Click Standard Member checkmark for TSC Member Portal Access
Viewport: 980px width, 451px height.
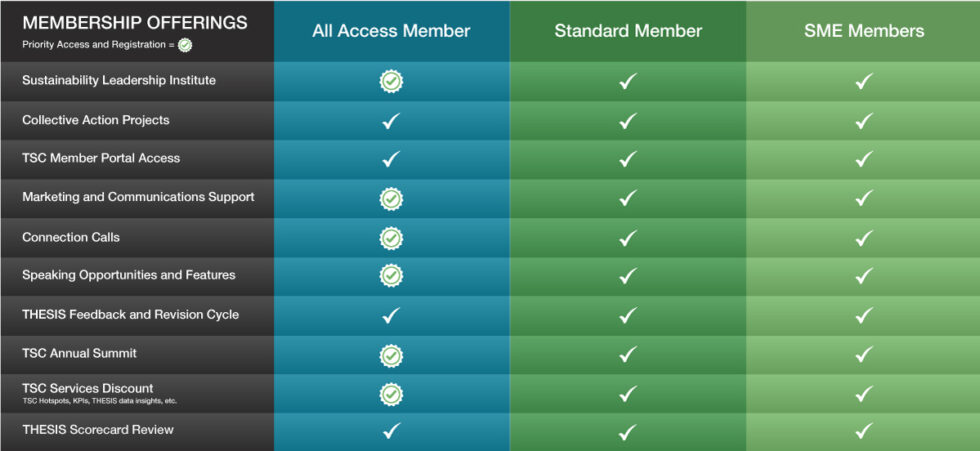tap(628, 159)
